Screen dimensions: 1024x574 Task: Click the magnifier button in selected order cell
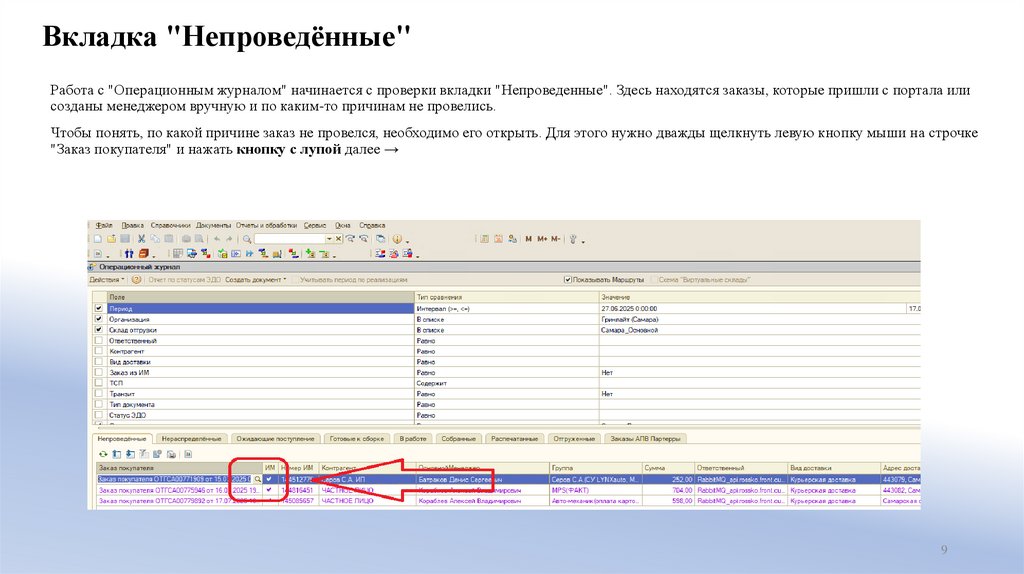click(257, 479)
